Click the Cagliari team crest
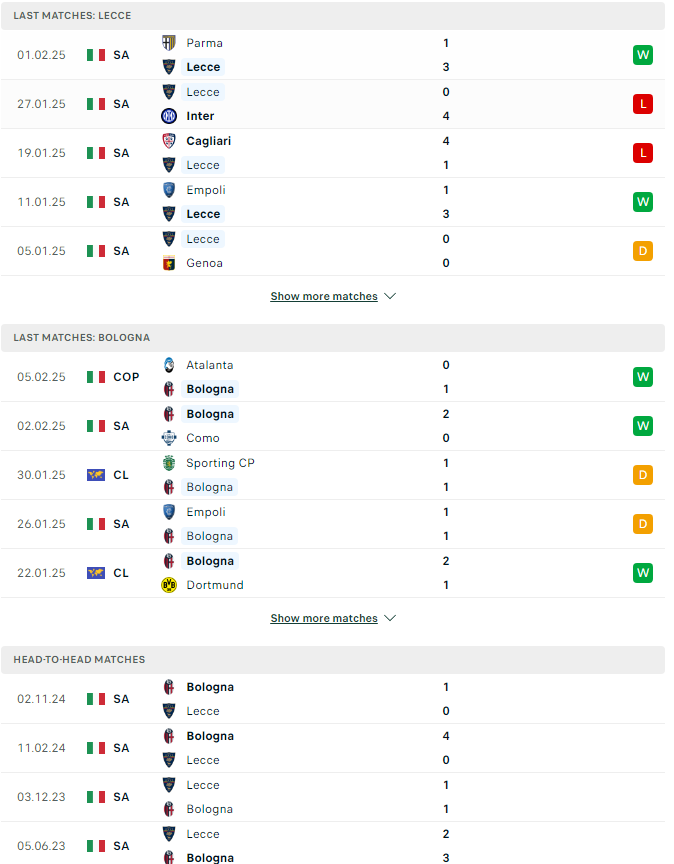This screenshot has height=864, width=674. 169,141
